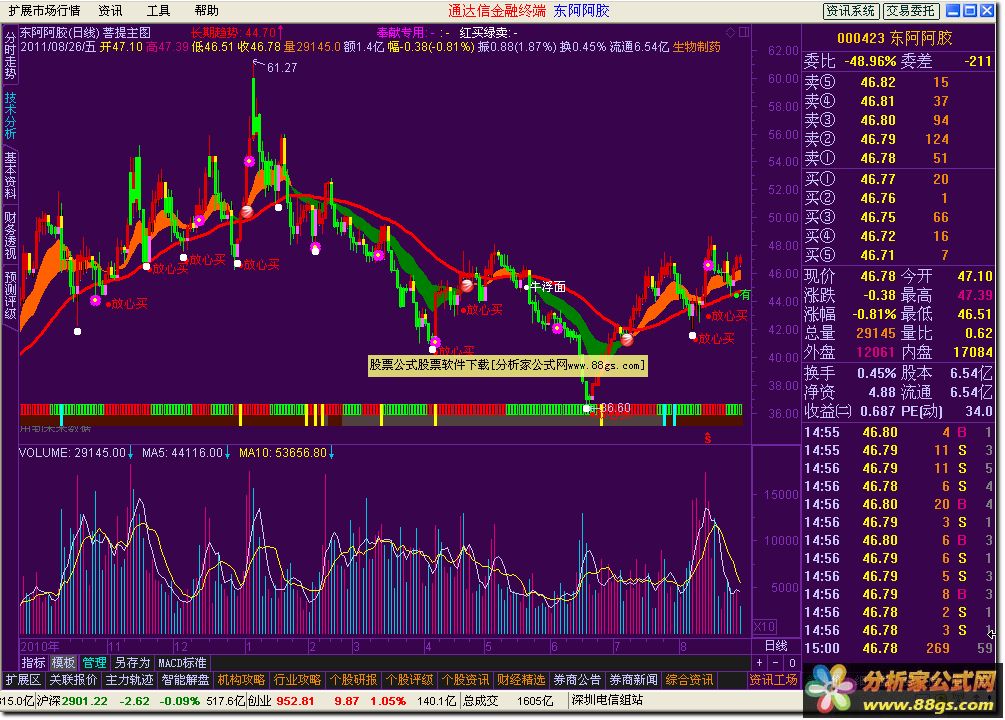1005x720 pixels.
Task: Select the 指标 tab
Action: click(33, 663)
